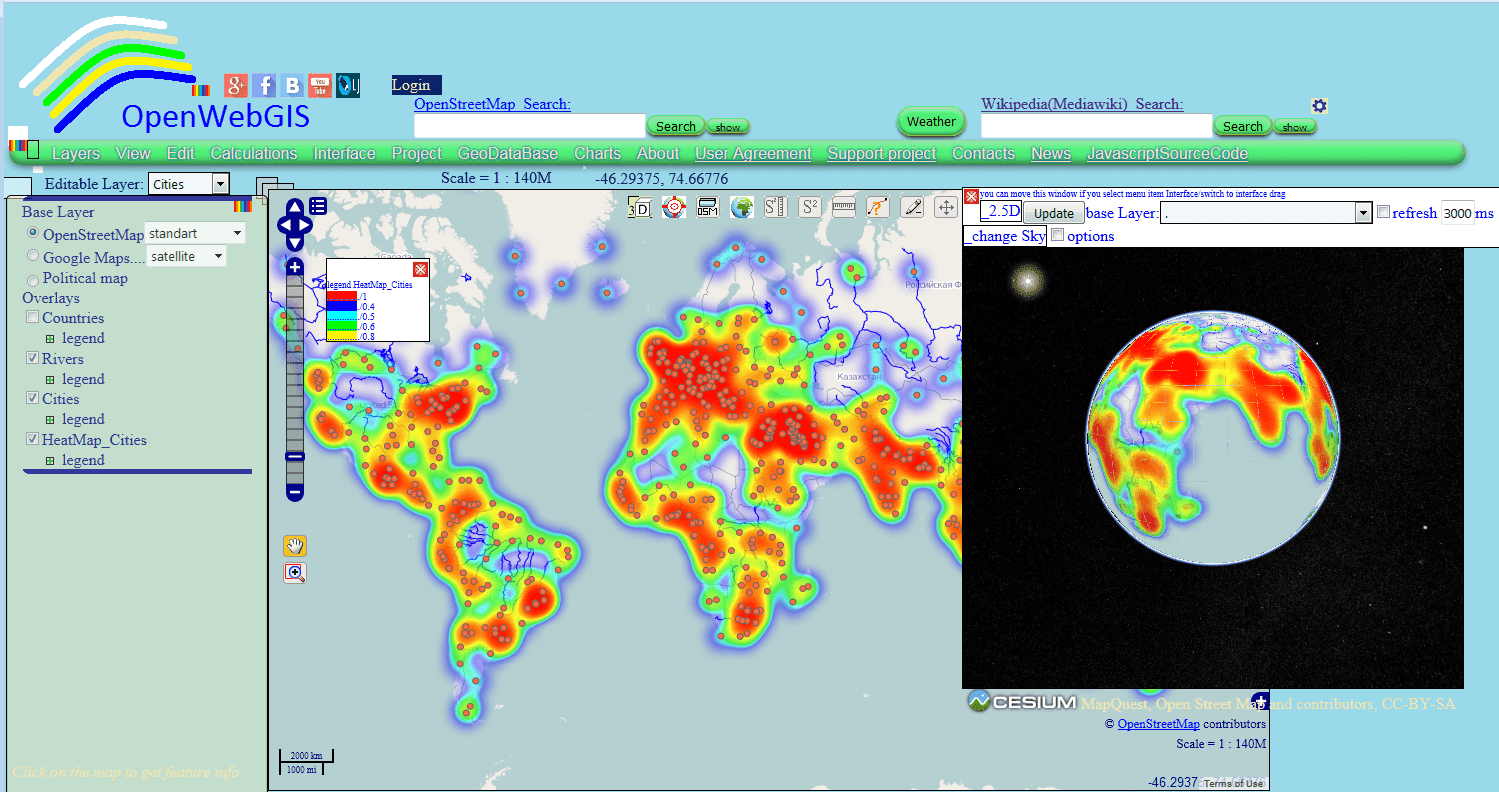
Task: Click the S² area tool in the toolbar
Action: pyautogui.click(x=810, y=207)
